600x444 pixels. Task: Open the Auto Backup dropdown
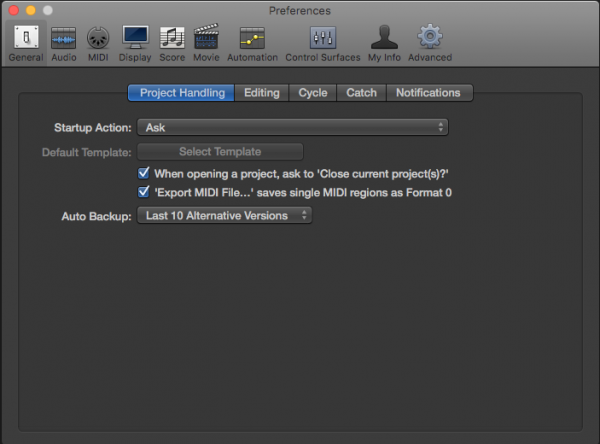coord(225,215)
